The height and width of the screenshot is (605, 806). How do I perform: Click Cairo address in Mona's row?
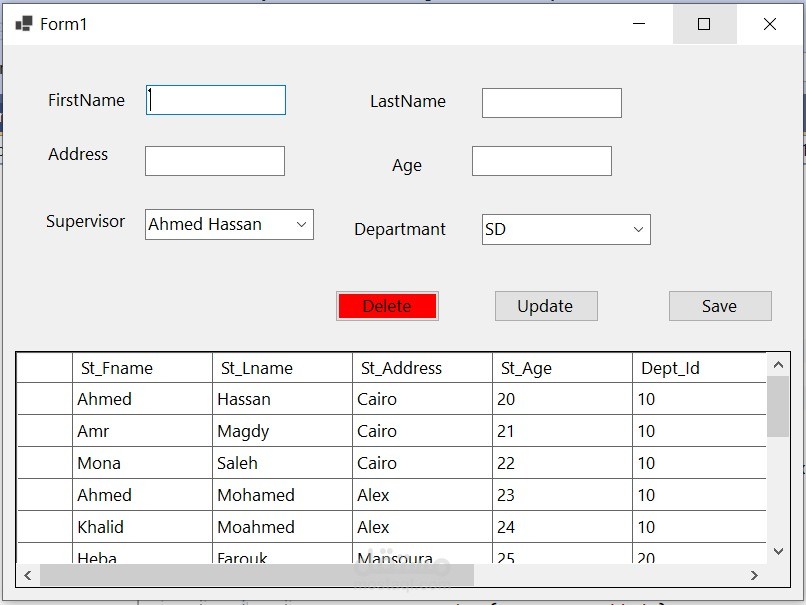click(423, 463)
